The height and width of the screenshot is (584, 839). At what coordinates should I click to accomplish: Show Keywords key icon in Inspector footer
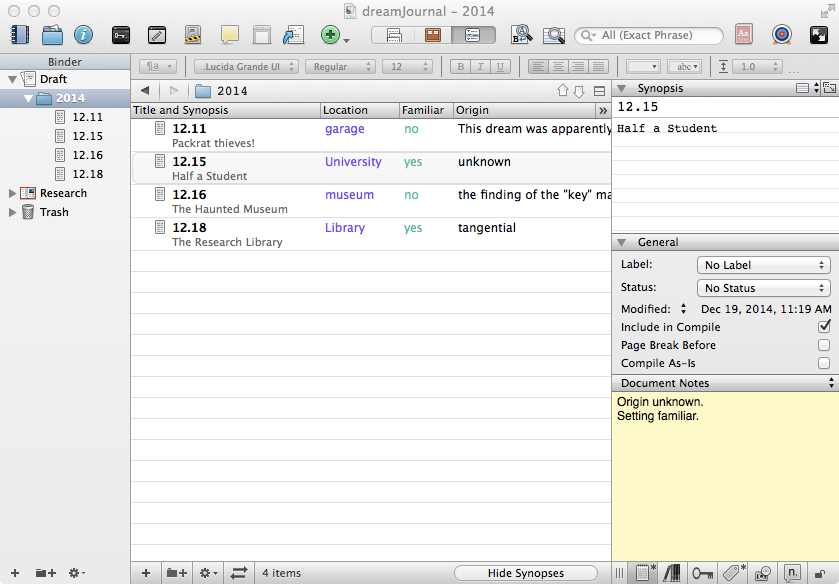[703, 573]
